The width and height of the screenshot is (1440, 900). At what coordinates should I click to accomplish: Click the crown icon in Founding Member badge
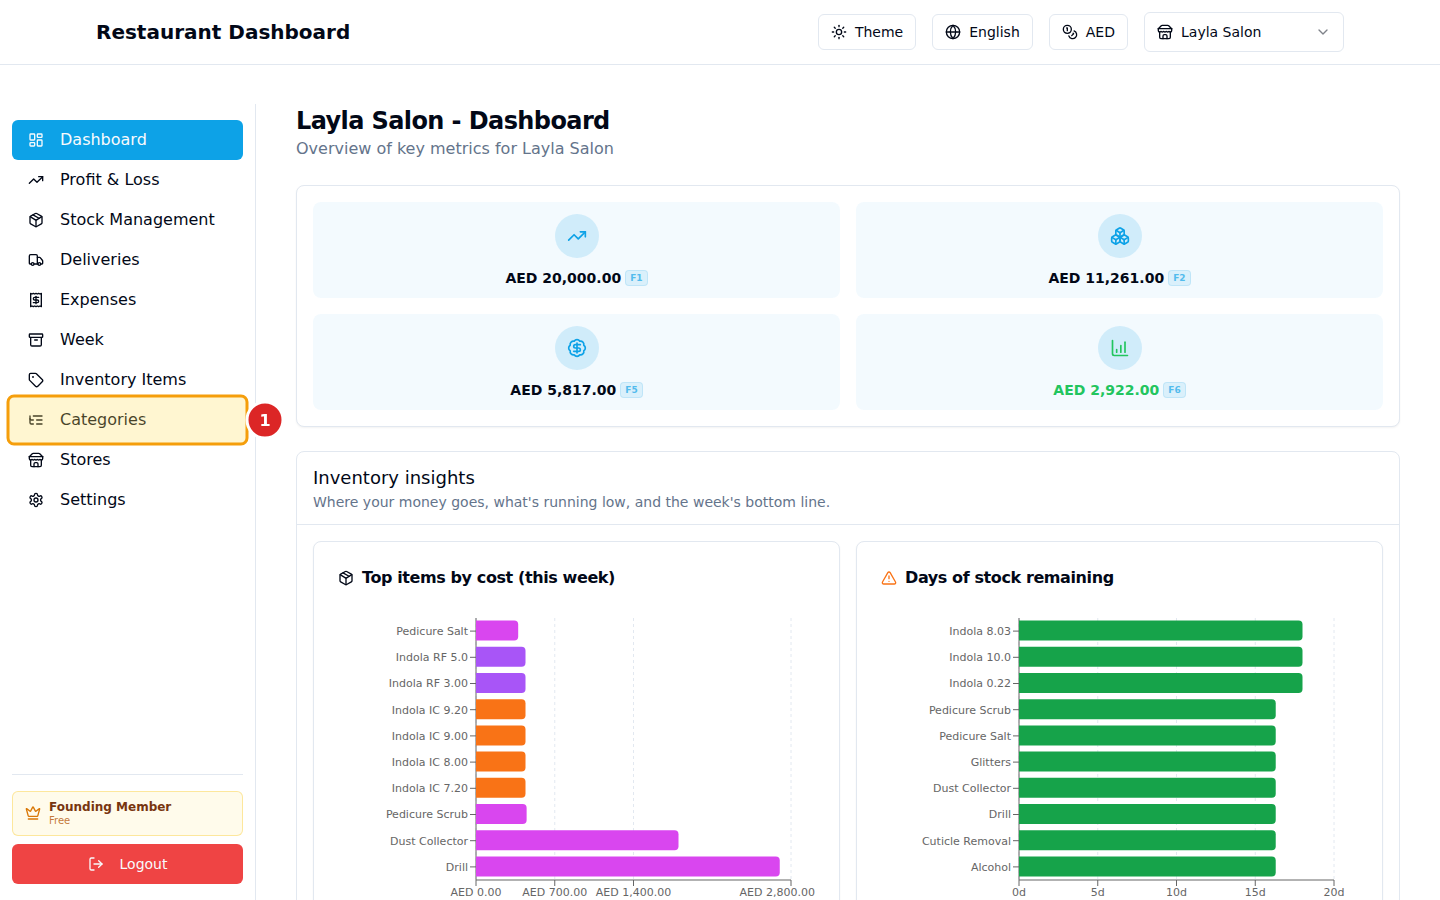point(33,813)
